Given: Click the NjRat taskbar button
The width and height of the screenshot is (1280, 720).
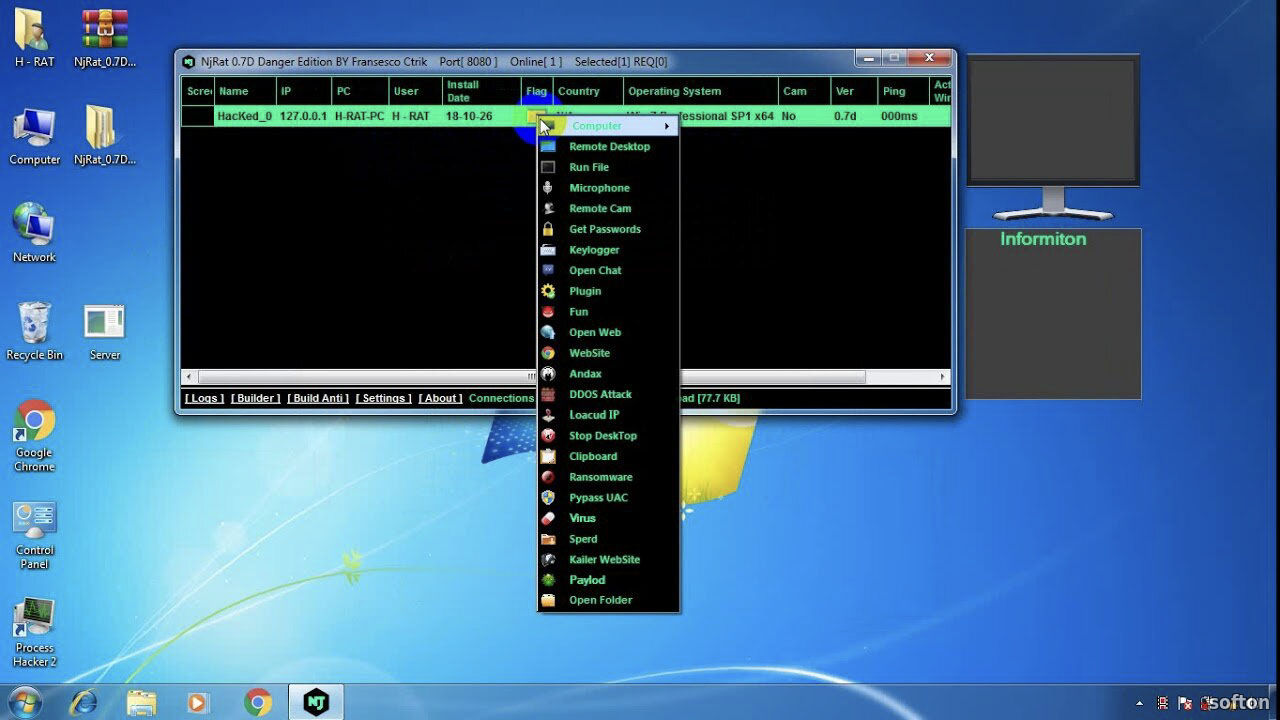Looking at the screenshot, I should coord(316,702).
